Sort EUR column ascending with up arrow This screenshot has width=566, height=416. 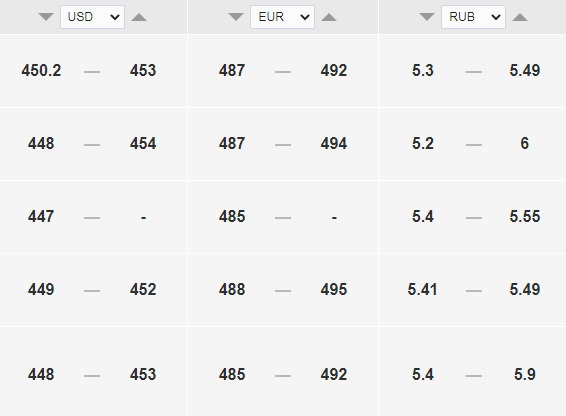pos(329,17)
